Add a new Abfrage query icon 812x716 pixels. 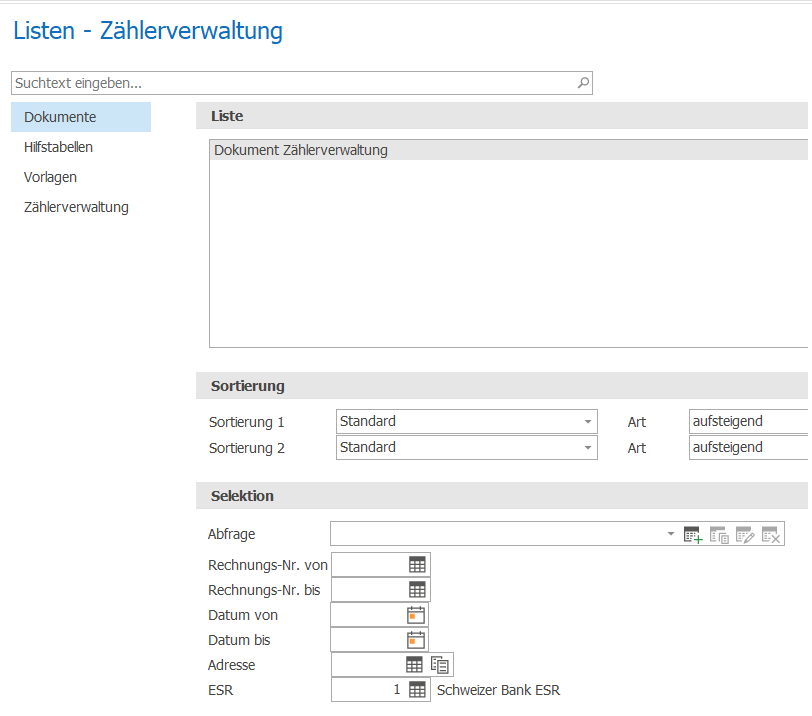(x=693, y=534)
